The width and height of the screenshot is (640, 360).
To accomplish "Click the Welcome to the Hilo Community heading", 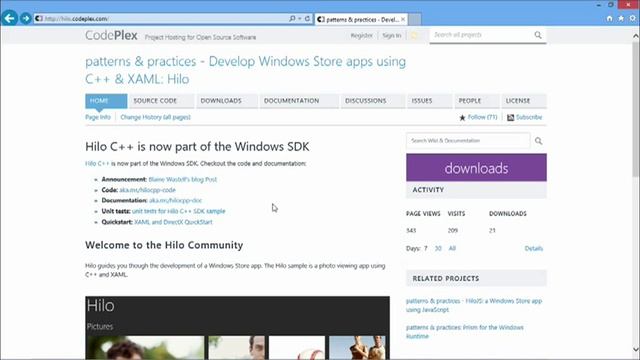I will pos(164,245).
